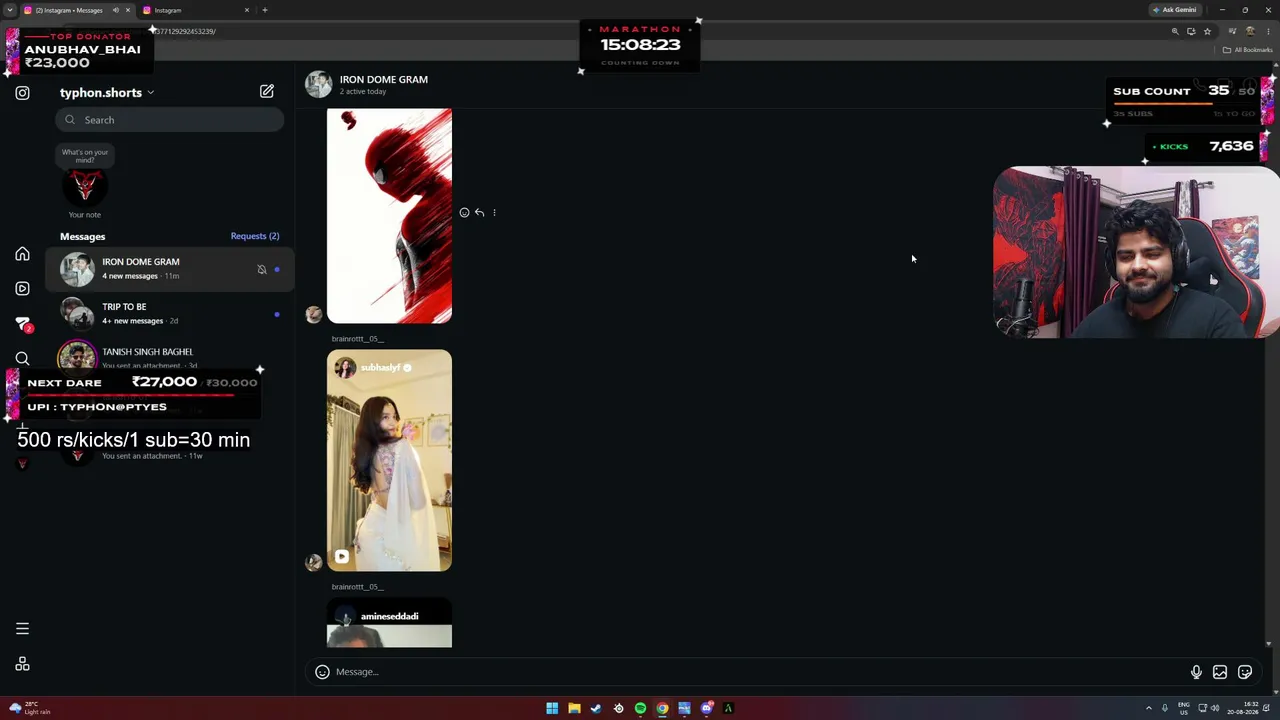Search conversations in Search field

tap(170, 120)
